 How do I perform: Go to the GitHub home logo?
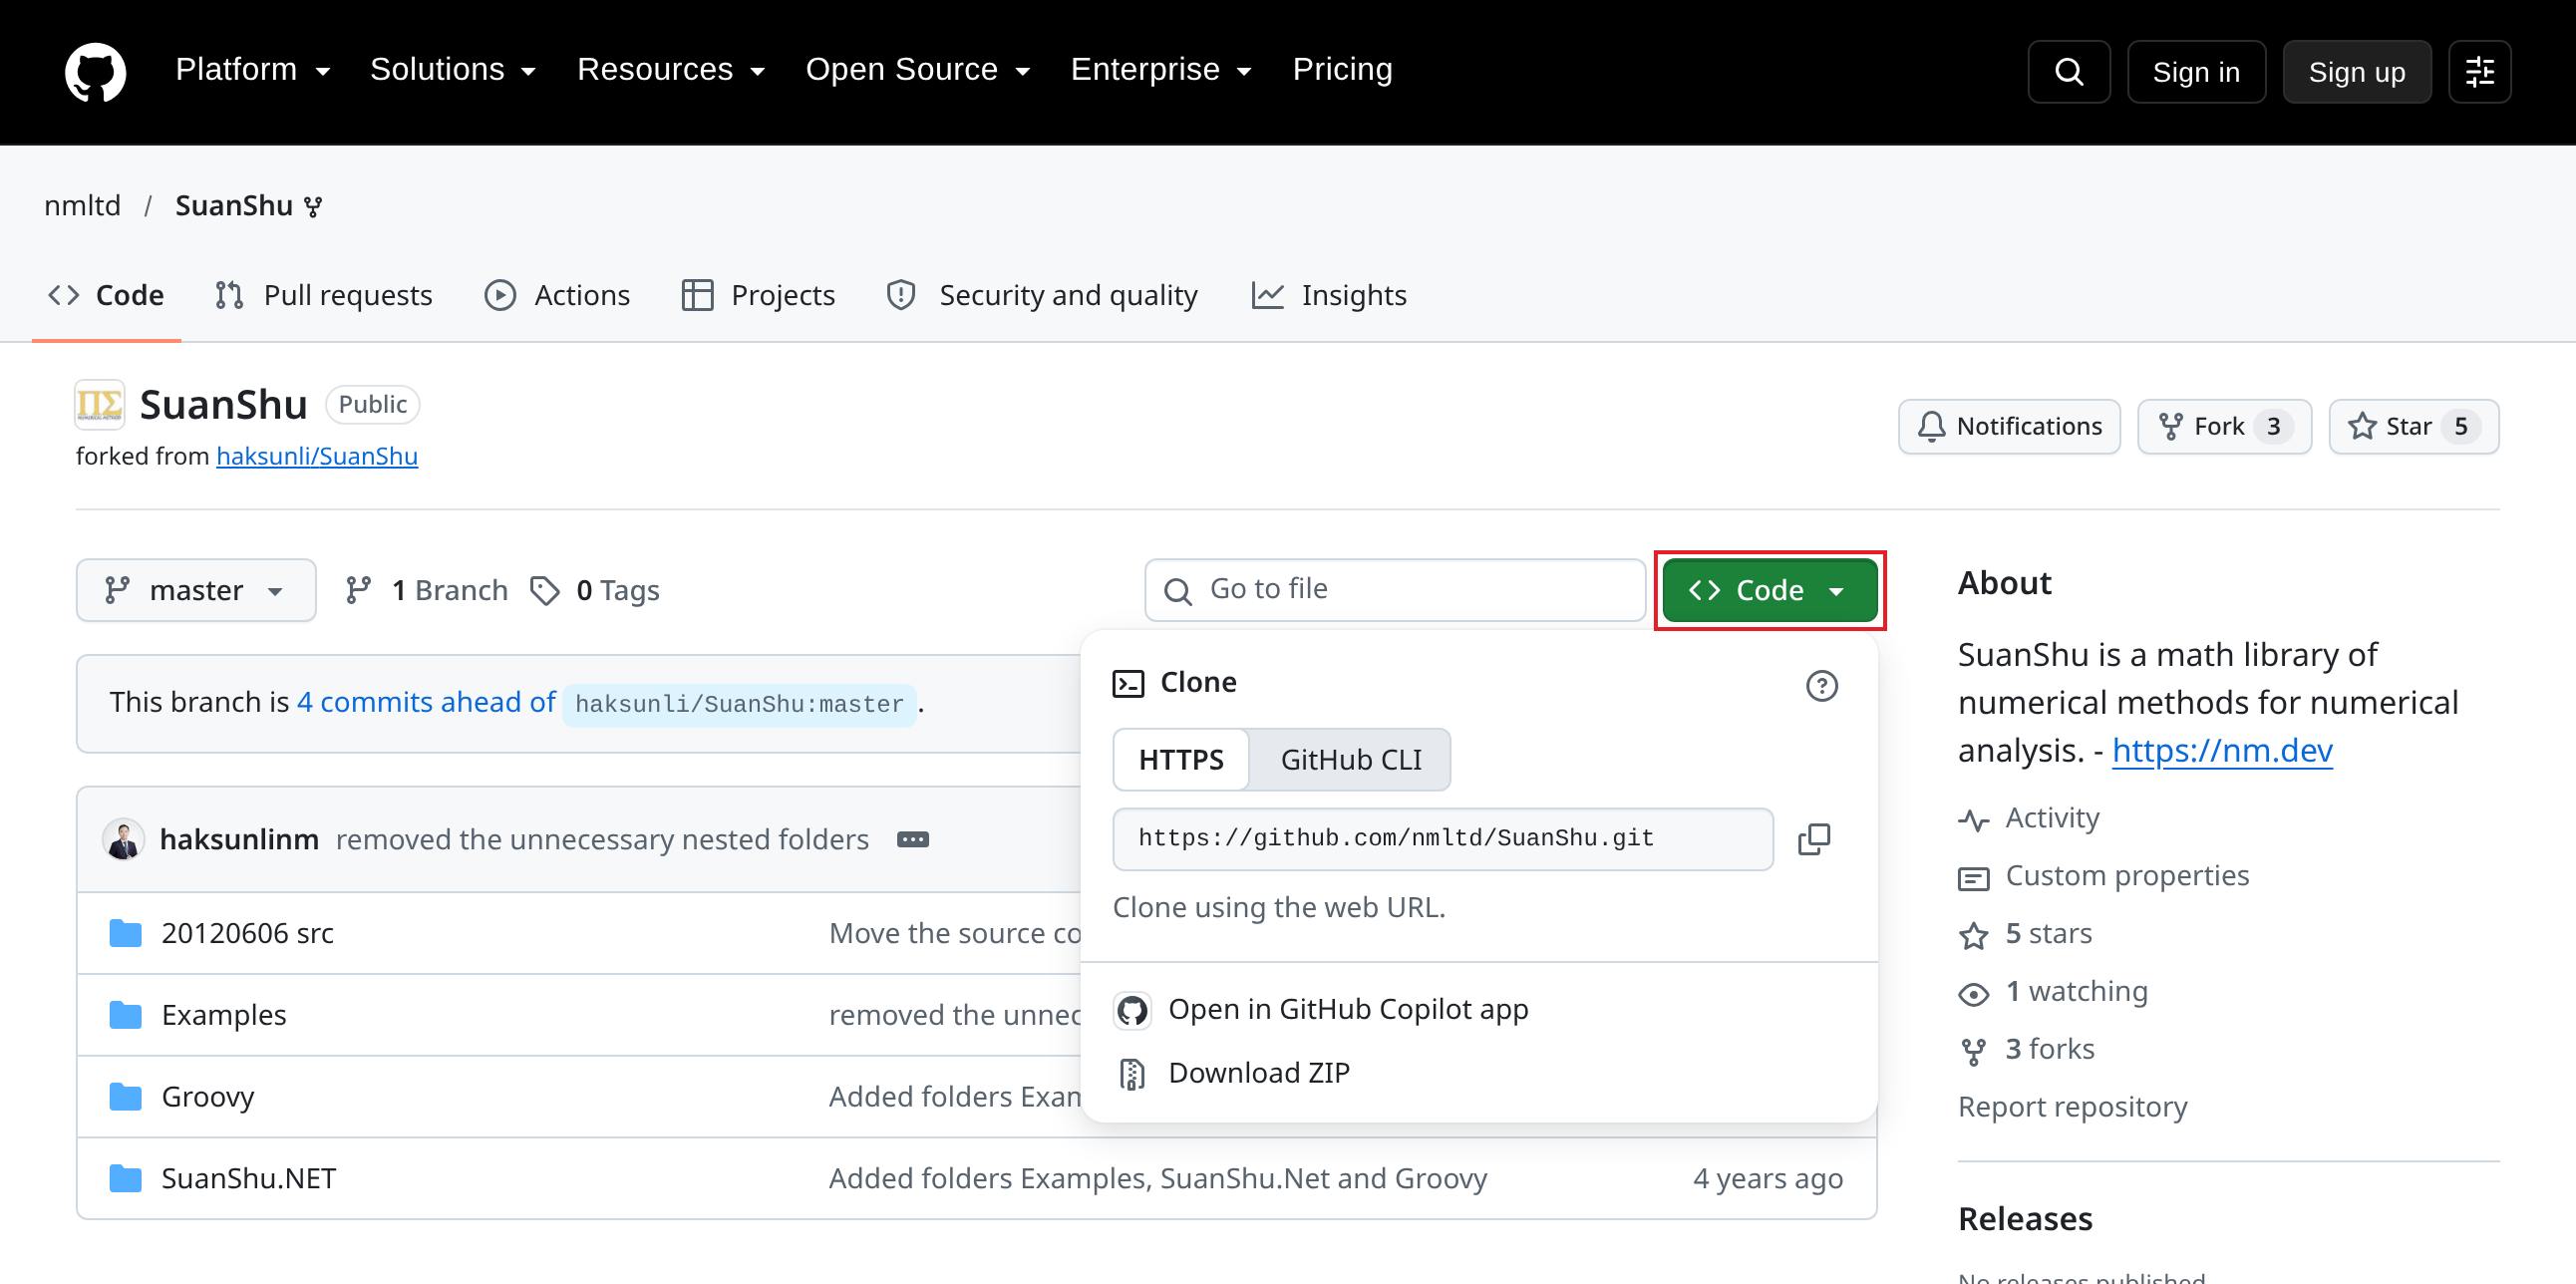point(95,71)
